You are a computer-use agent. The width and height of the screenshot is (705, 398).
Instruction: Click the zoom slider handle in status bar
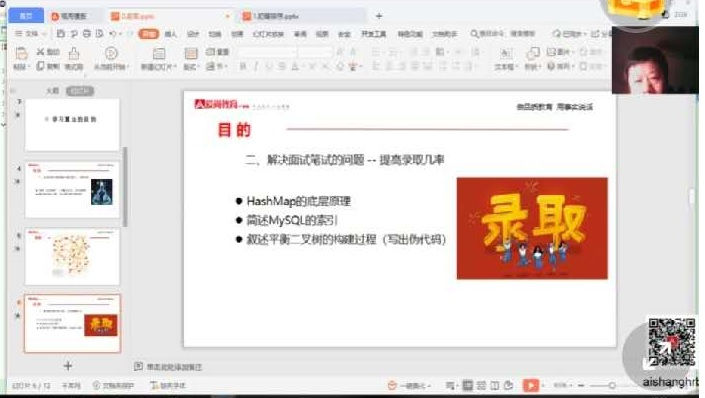tap(612, 385)
